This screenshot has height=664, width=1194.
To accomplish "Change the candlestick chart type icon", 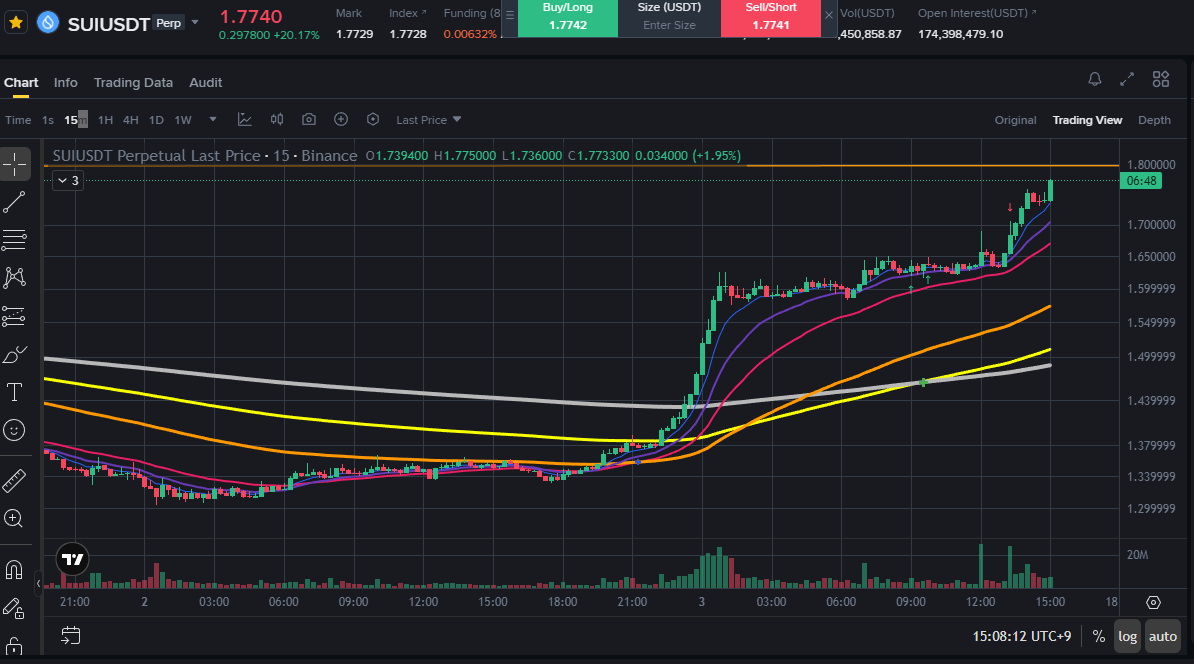I will tap(277, 120).
